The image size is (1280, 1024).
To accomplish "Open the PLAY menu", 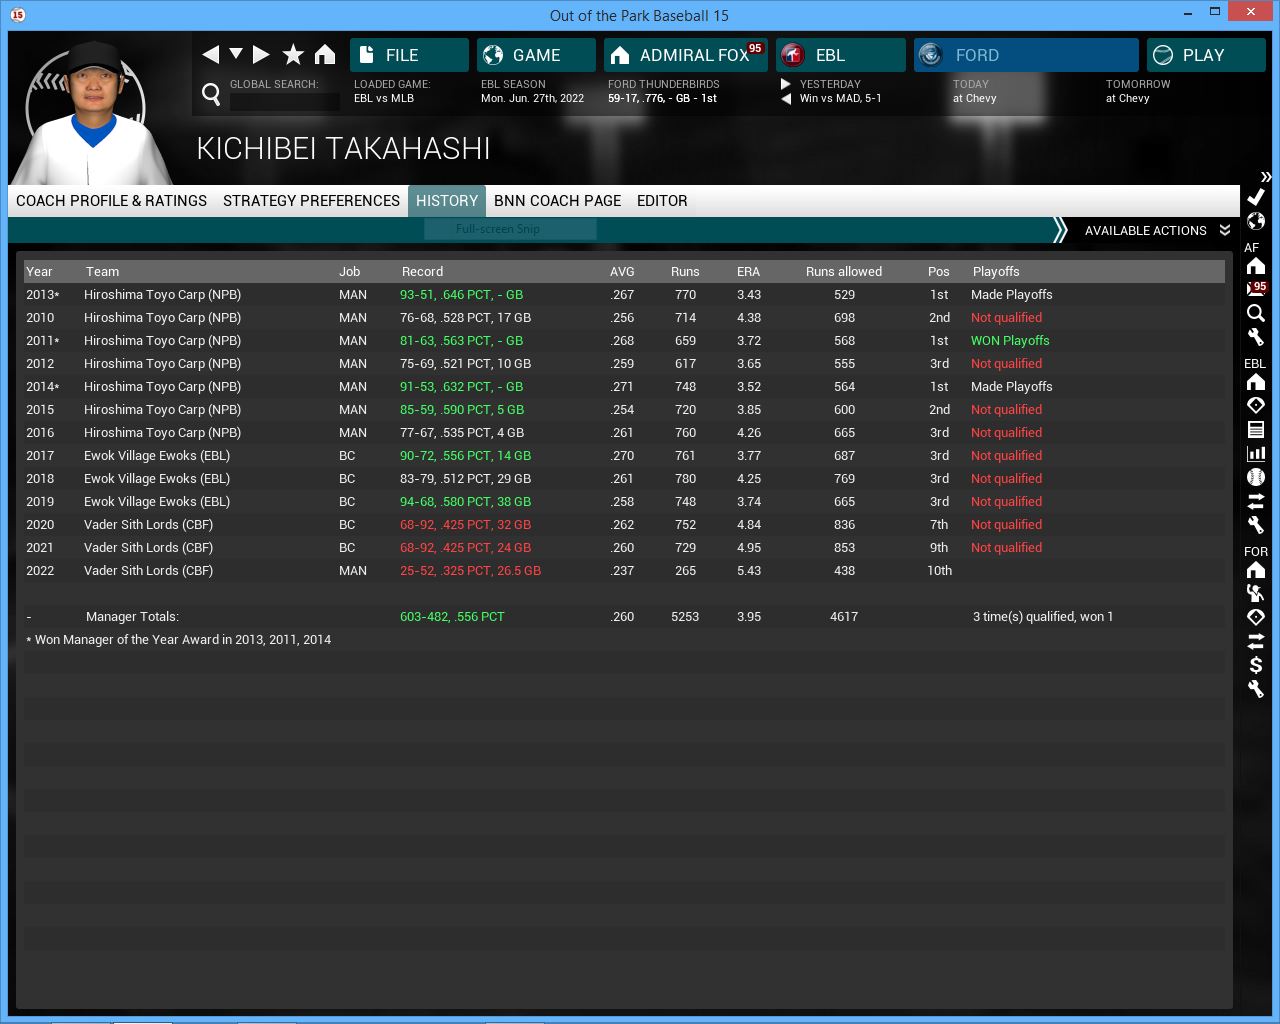I will pos(1205,55).
